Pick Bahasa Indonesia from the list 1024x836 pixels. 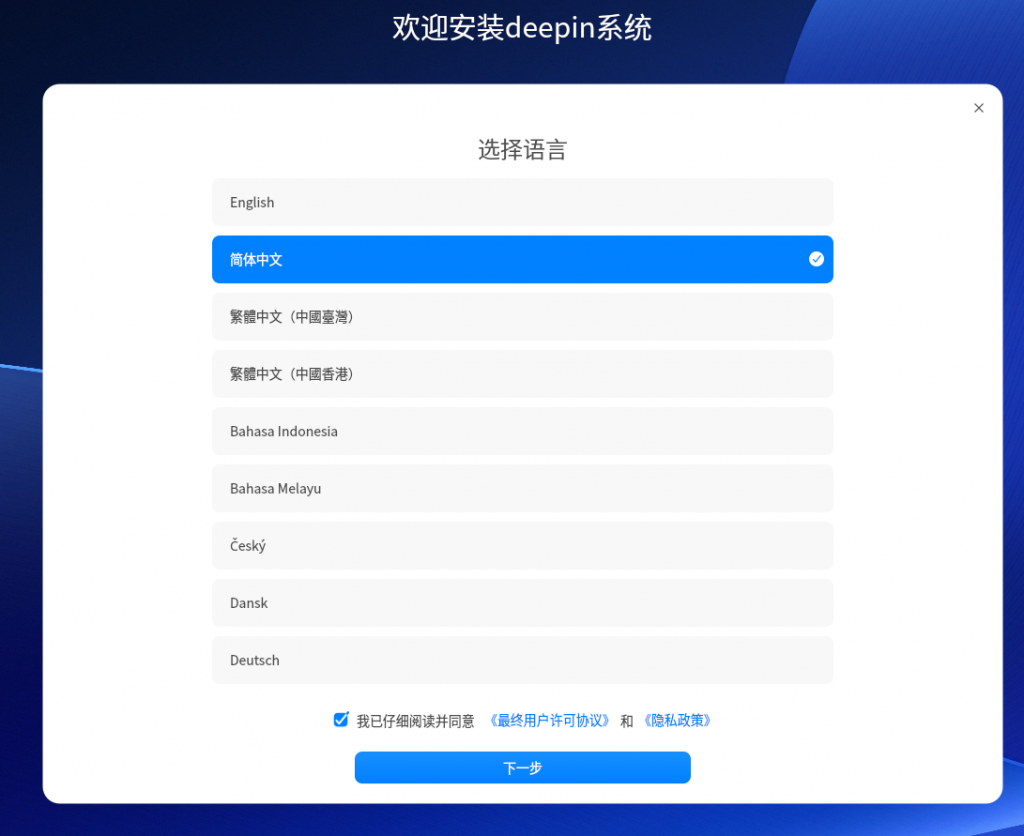(x=522, y=431)
